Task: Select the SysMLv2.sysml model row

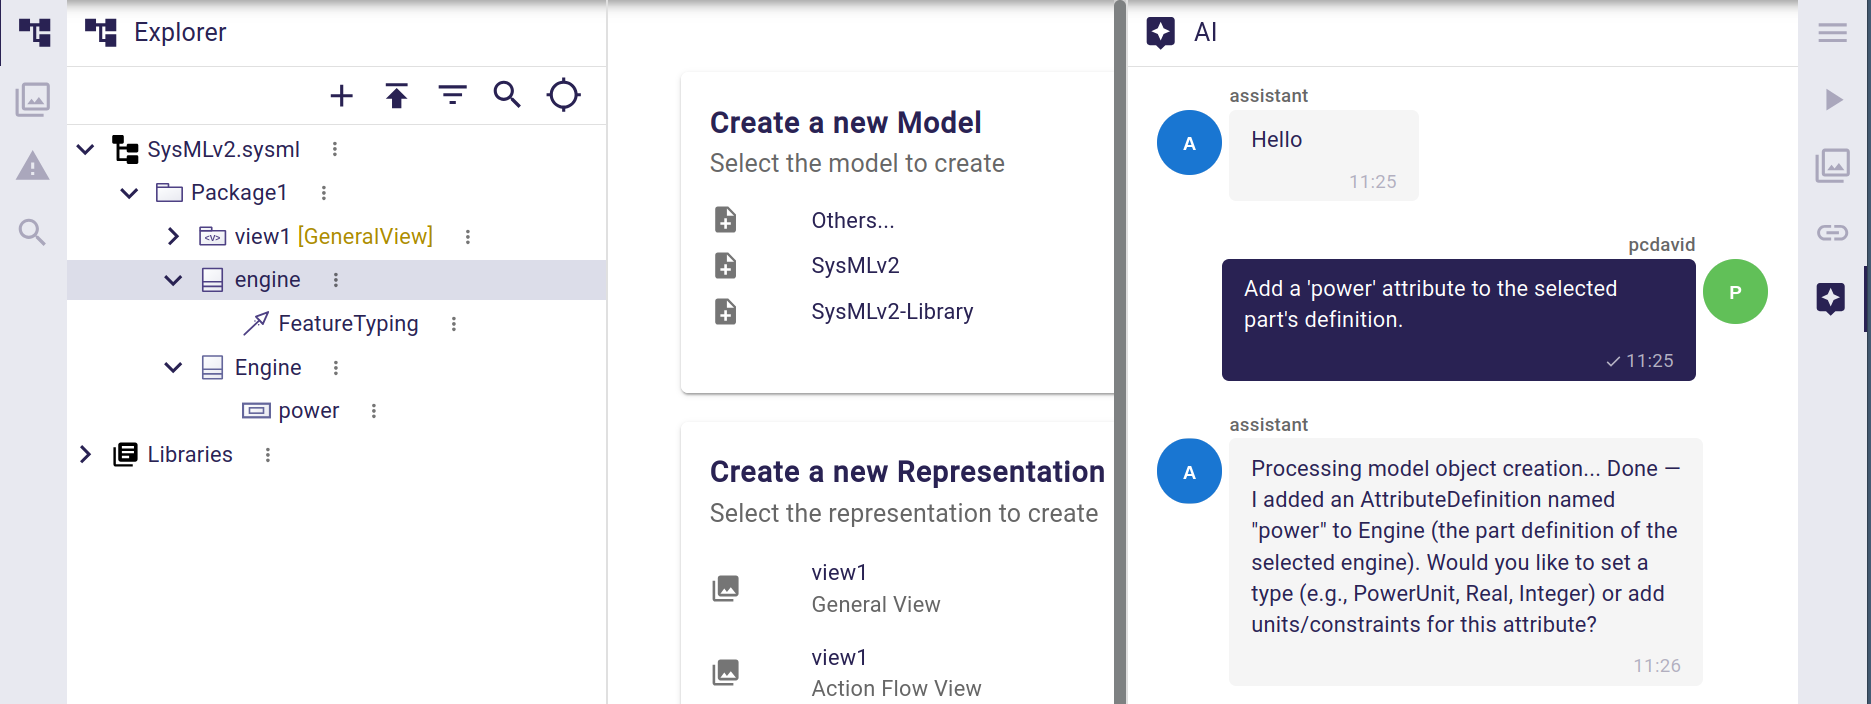Action: (x=224, y=149)
